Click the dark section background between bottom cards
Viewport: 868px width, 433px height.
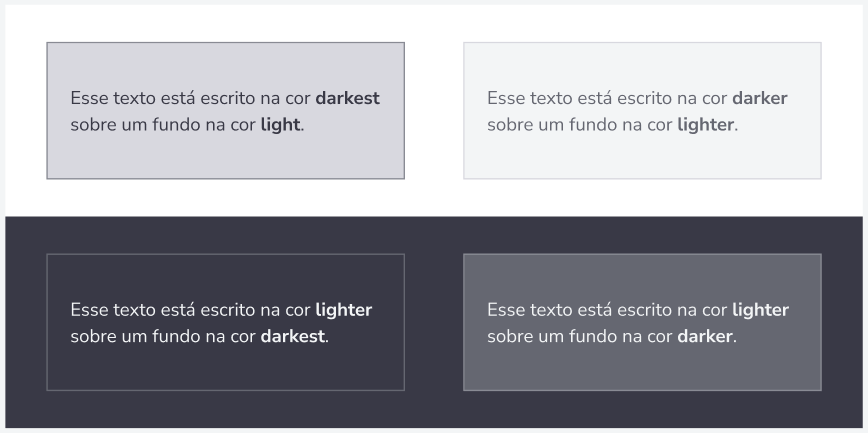434,322
